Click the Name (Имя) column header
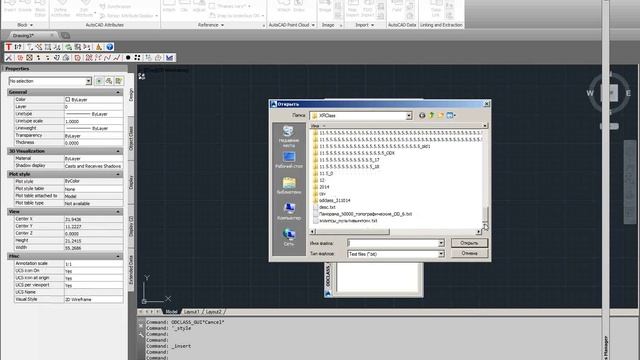Image resolution: width=640 pixels, height=360 pixels. pyautogui.click(x=396, y=126)
